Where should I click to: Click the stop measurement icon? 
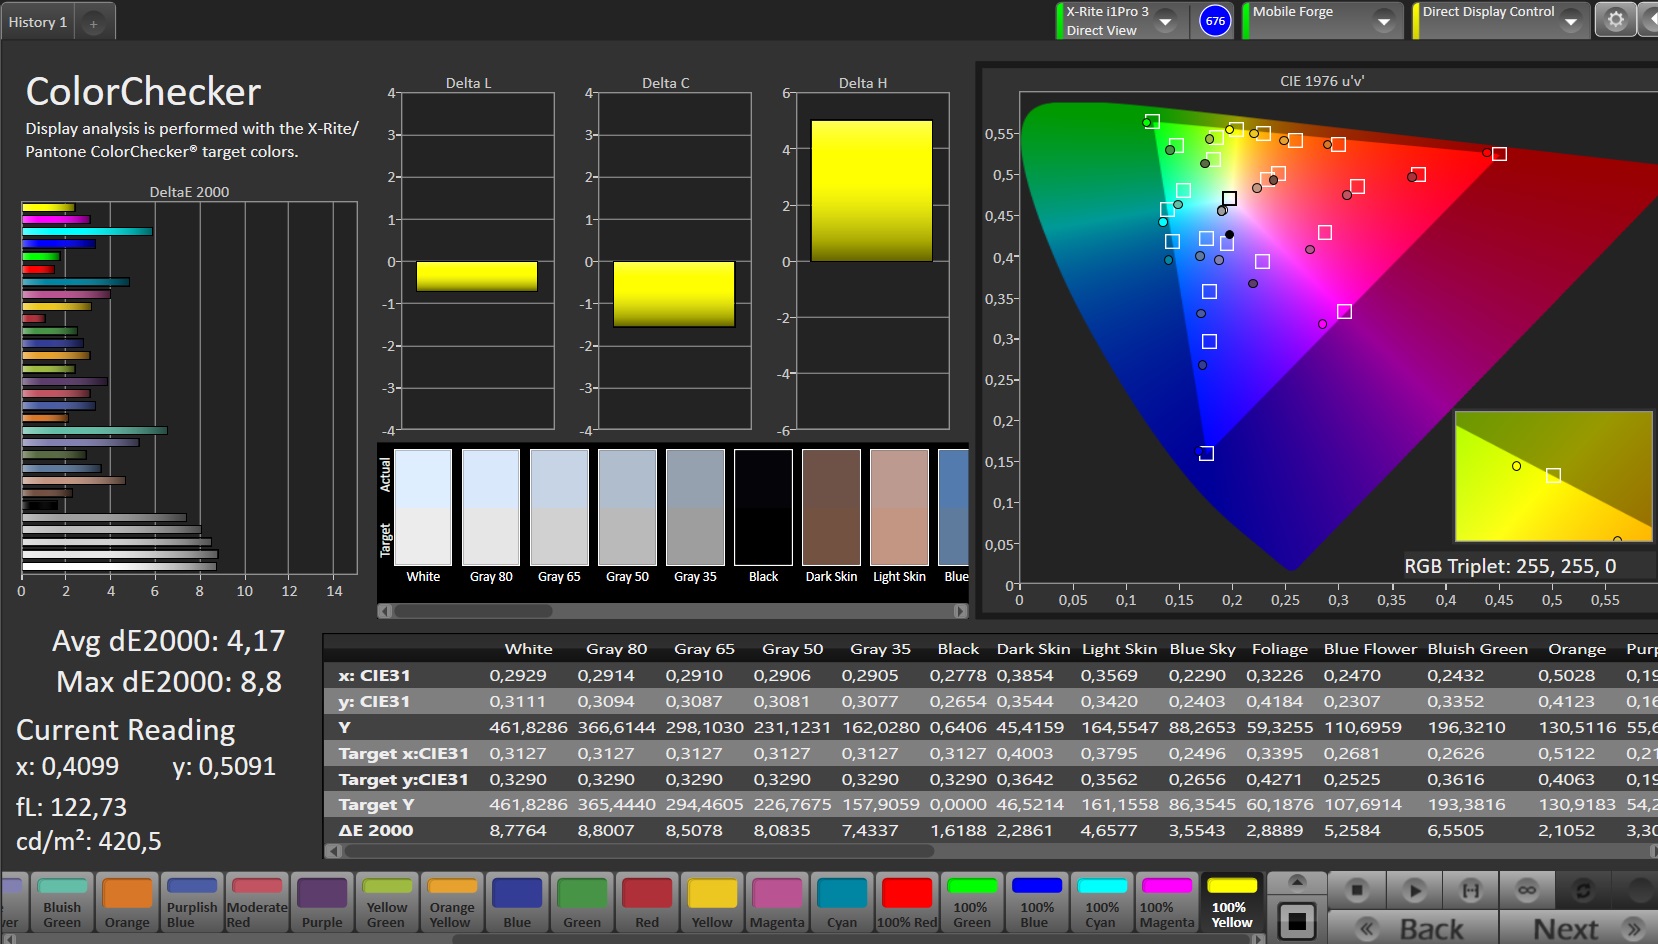point(1357,889)
